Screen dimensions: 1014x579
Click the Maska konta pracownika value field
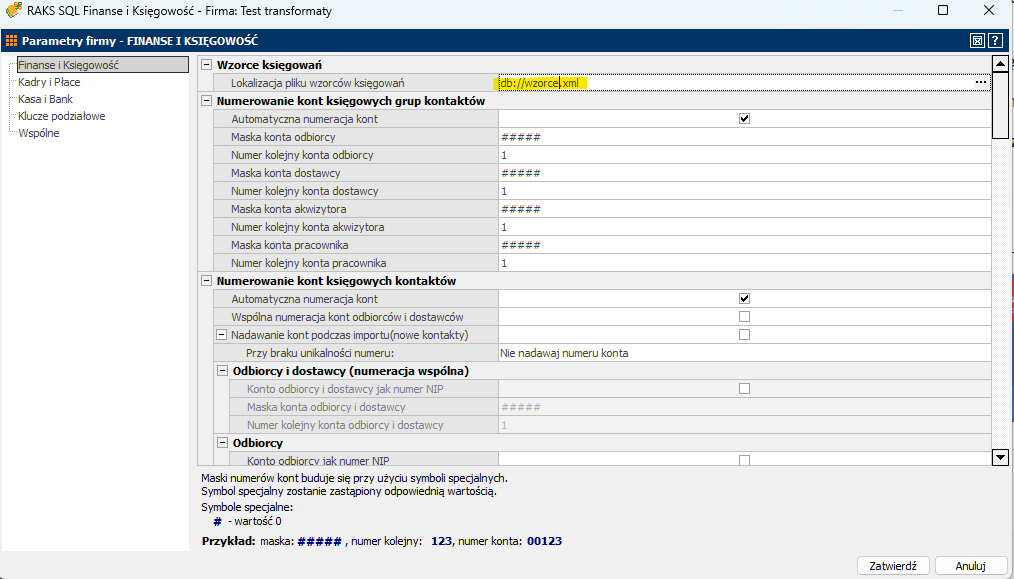[x=744, y=245]
